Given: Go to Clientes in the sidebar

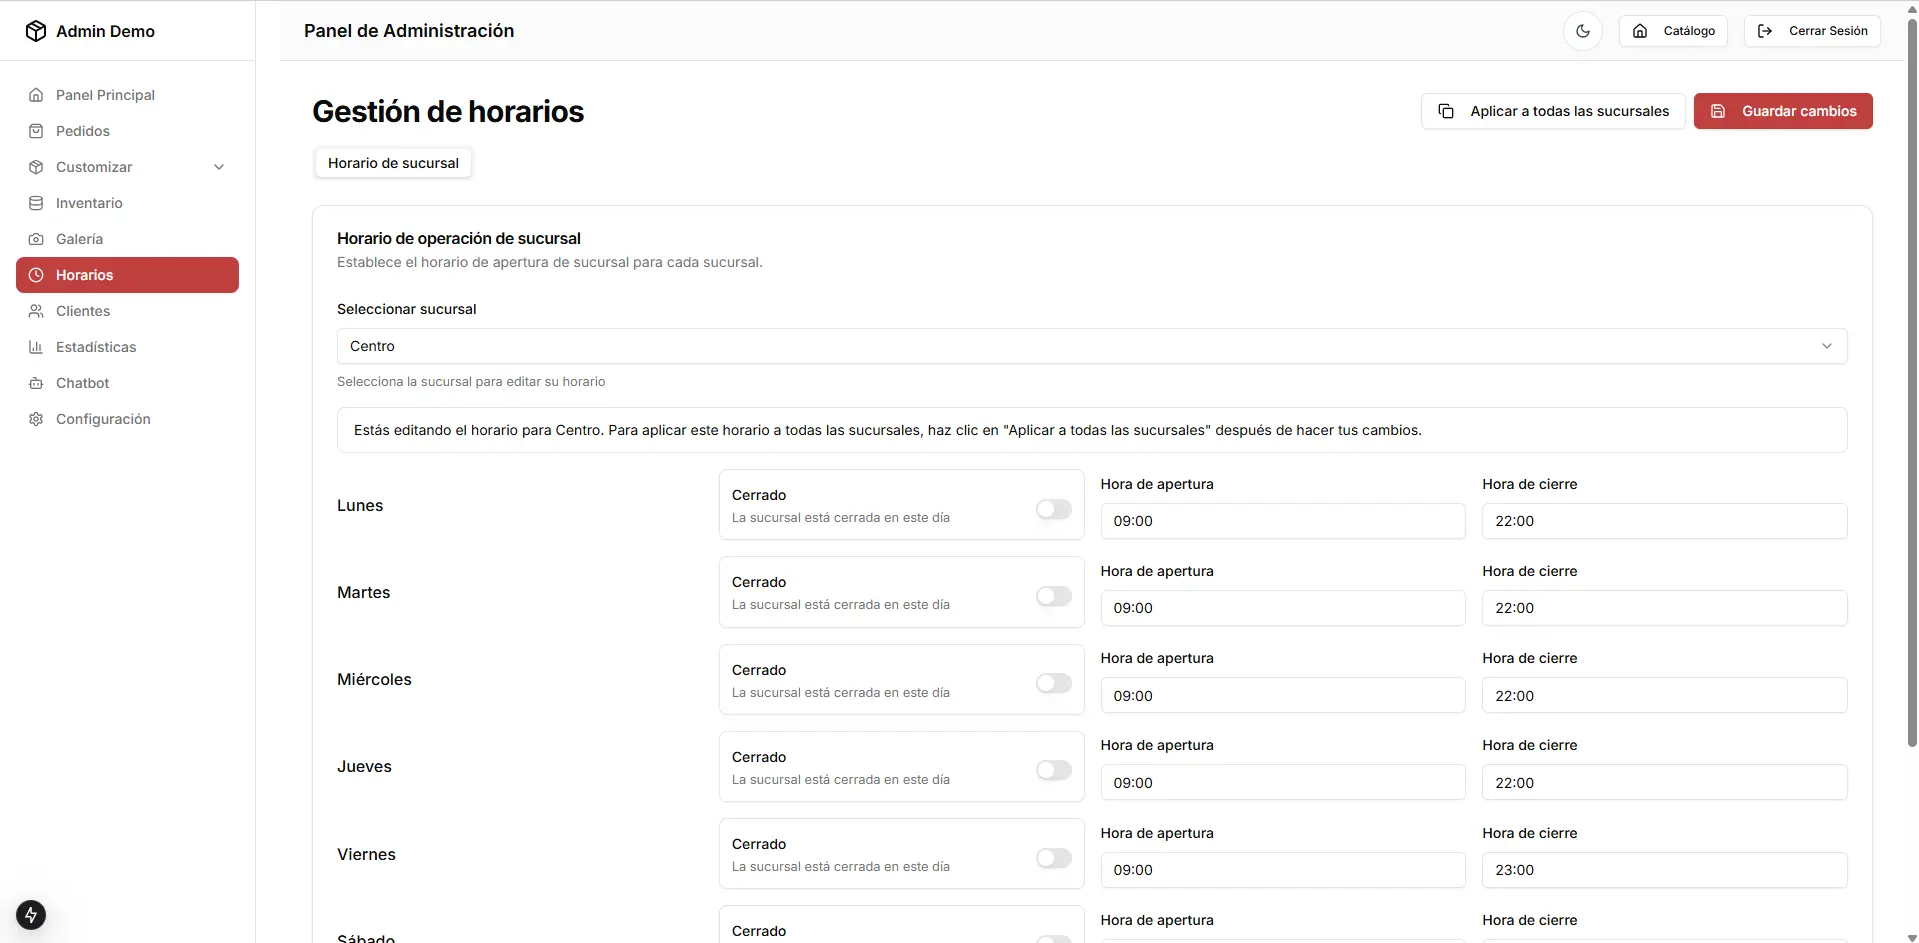Looking at the screenshot, I should [x=83, y=311].
